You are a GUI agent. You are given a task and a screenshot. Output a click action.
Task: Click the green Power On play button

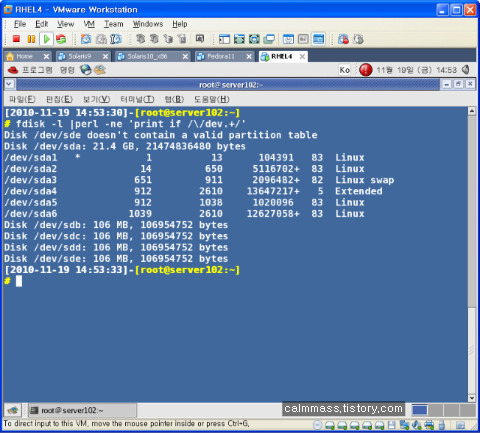tap(46, 39)
